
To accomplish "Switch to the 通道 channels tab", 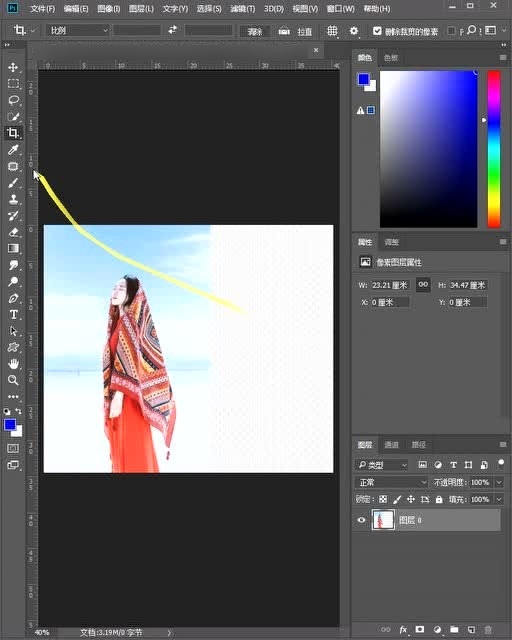I will [391, 444].
